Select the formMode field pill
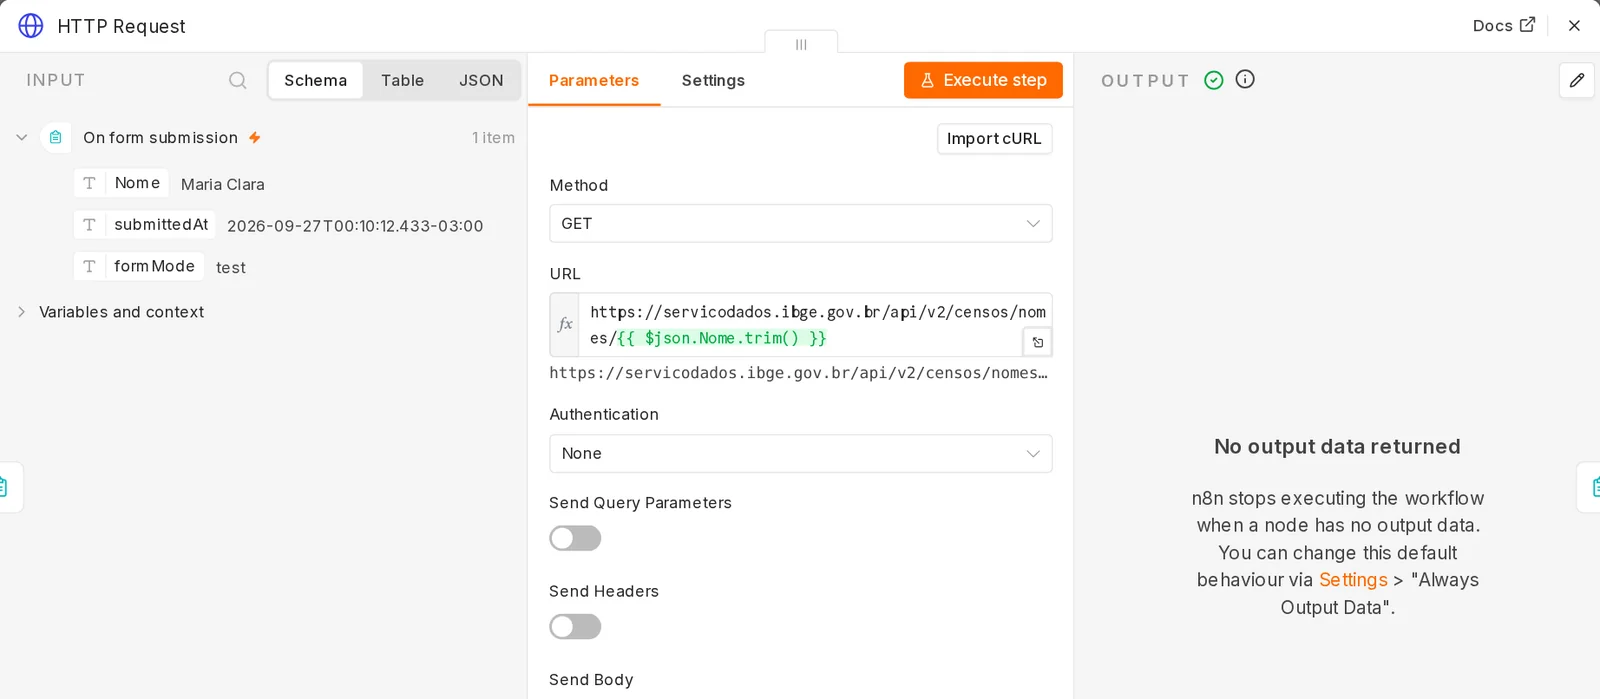The height and width of the screenshot is (699, 1600). [138, 266]
